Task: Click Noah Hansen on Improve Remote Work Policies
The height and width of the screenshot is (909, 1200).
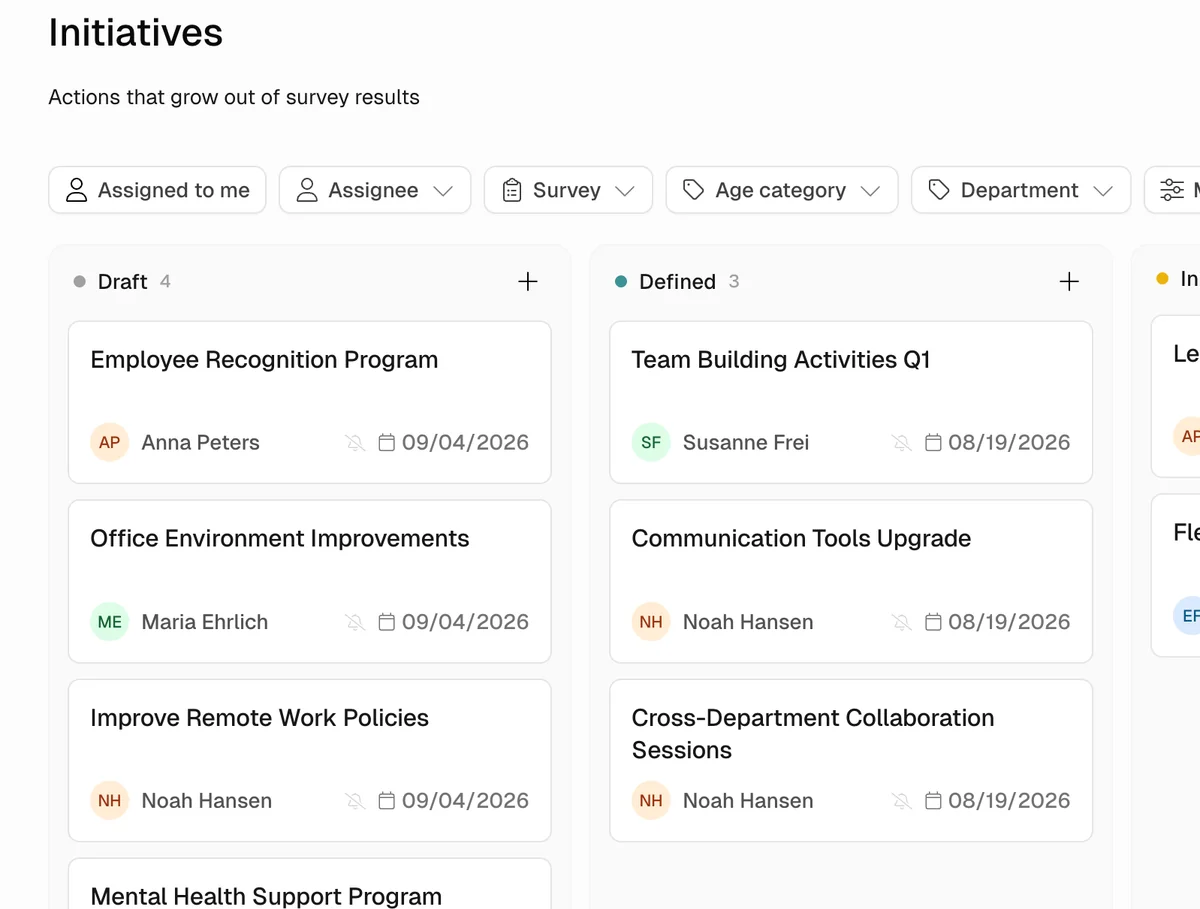Action: click(x=207, y=801)
